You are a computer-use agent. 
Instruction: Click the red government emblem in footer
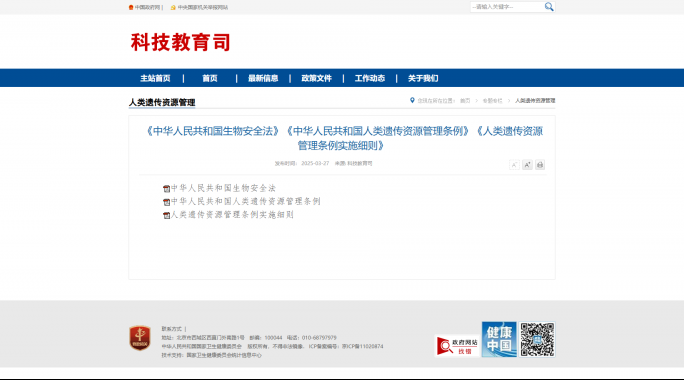pyautogui.click(x=140, y=338)
